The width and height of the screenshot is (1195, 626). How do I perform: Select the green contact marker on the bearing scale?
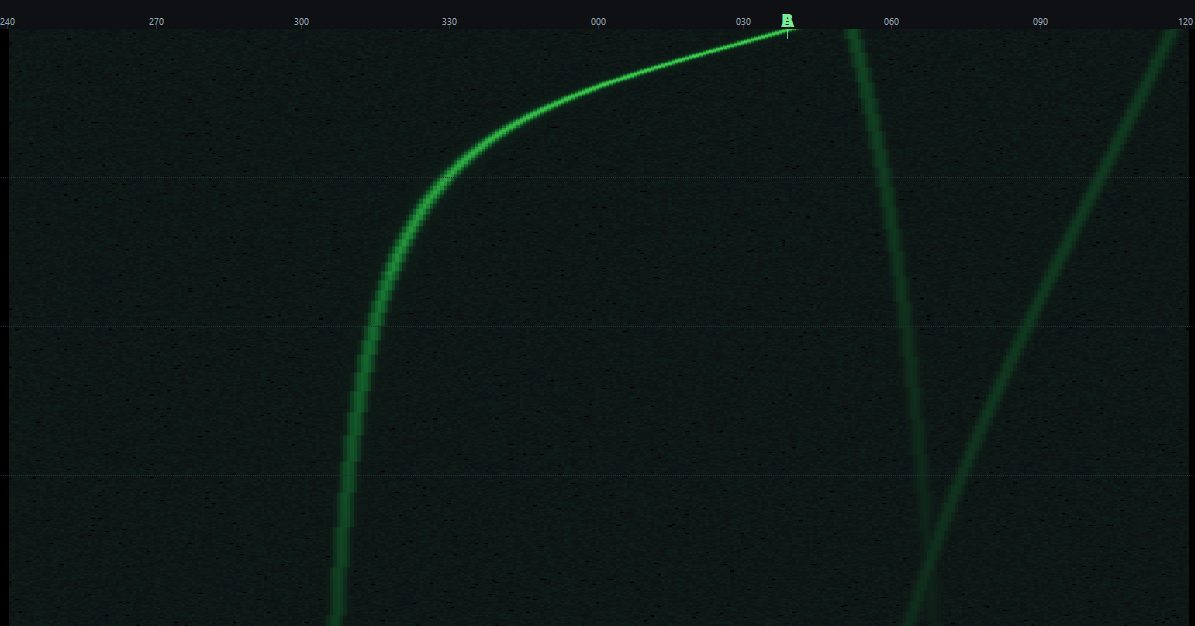pos(787,21)
